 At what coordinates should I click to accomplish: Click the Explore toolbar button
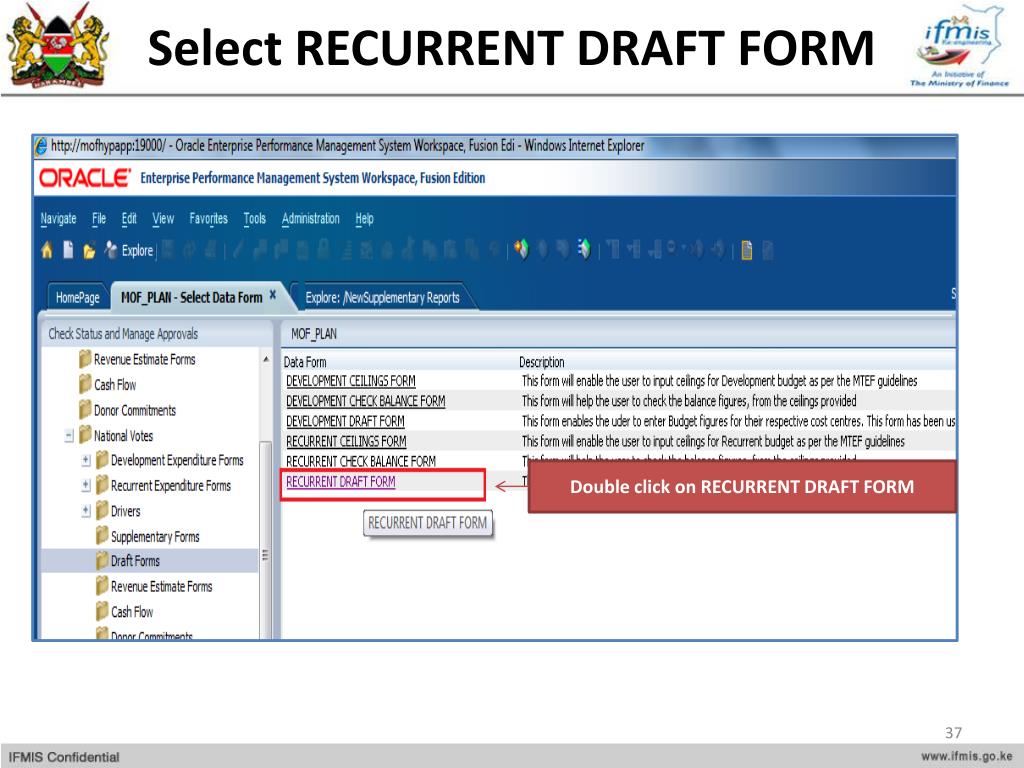(x=129, y=250)
